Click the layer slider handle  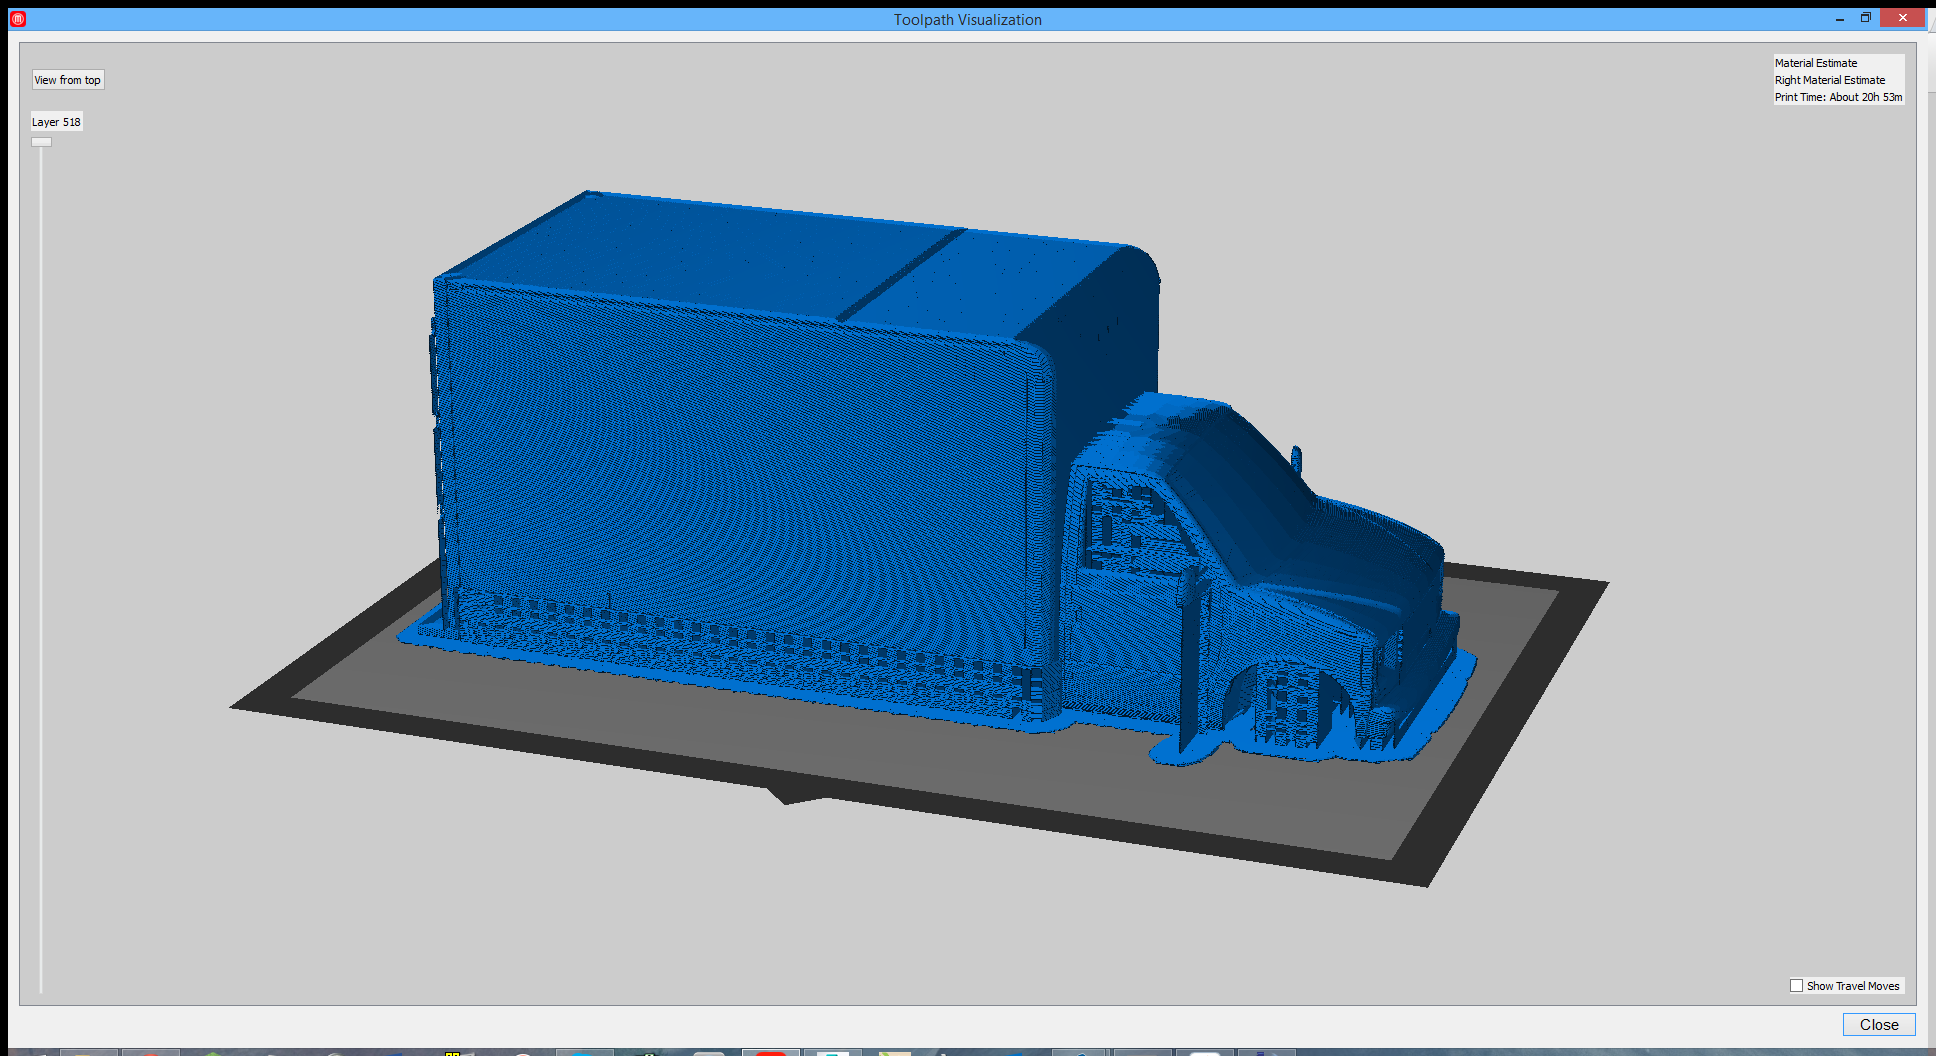[41, 142]
